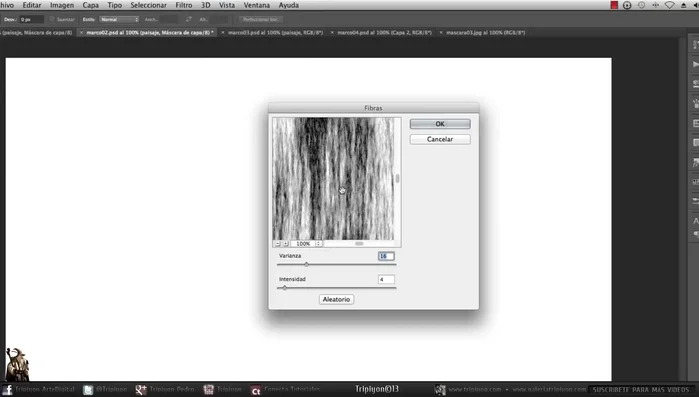Open the Actions panel play icon
Viewport: 699px width, 397px height.
coord(695,64)
